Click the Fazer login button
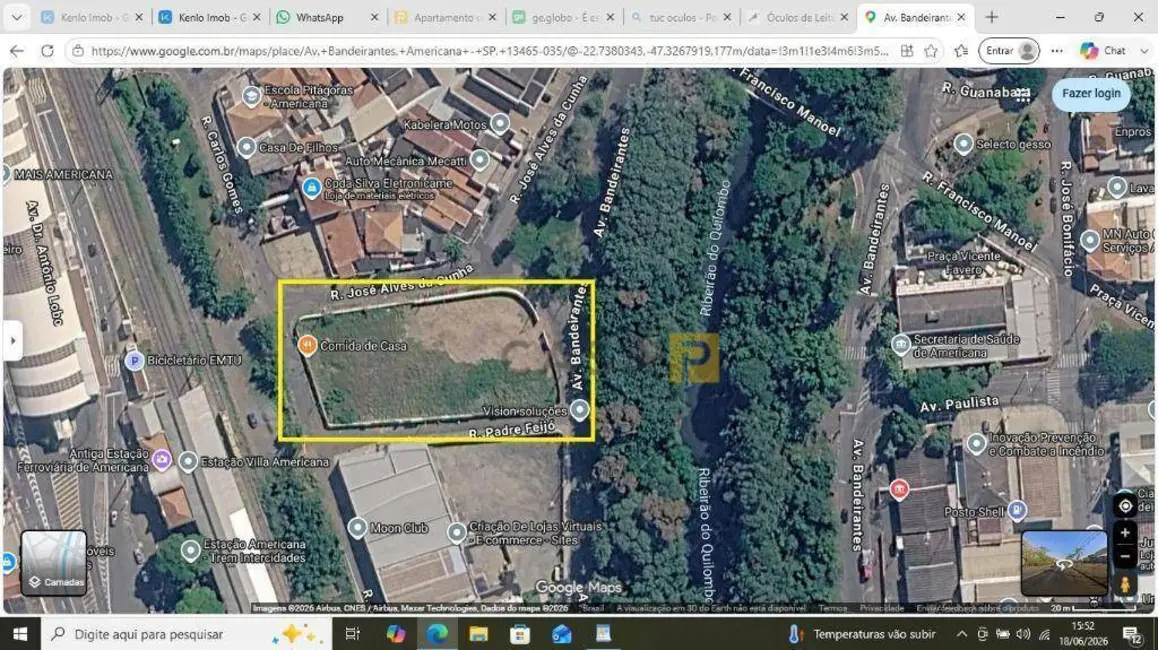 click(x=1091, y=94)
